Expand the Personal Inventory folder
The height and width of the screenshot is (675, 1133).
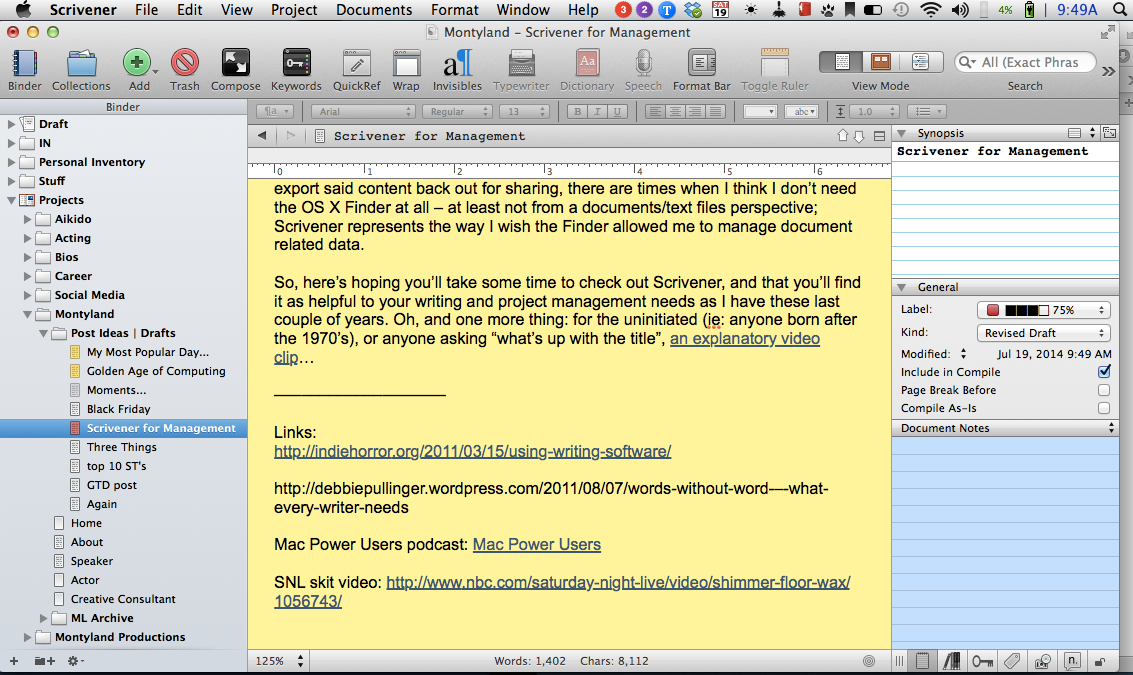[x=11, y=162]
